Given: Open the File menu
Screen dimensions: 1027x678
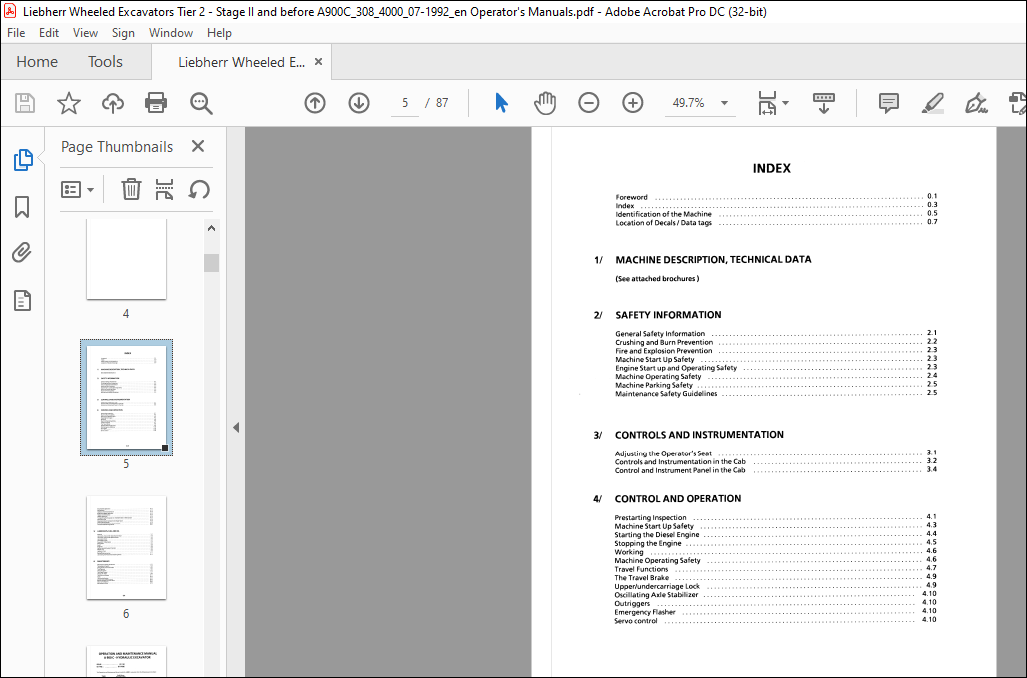Looking at the screenshot, I should [16, 33].
